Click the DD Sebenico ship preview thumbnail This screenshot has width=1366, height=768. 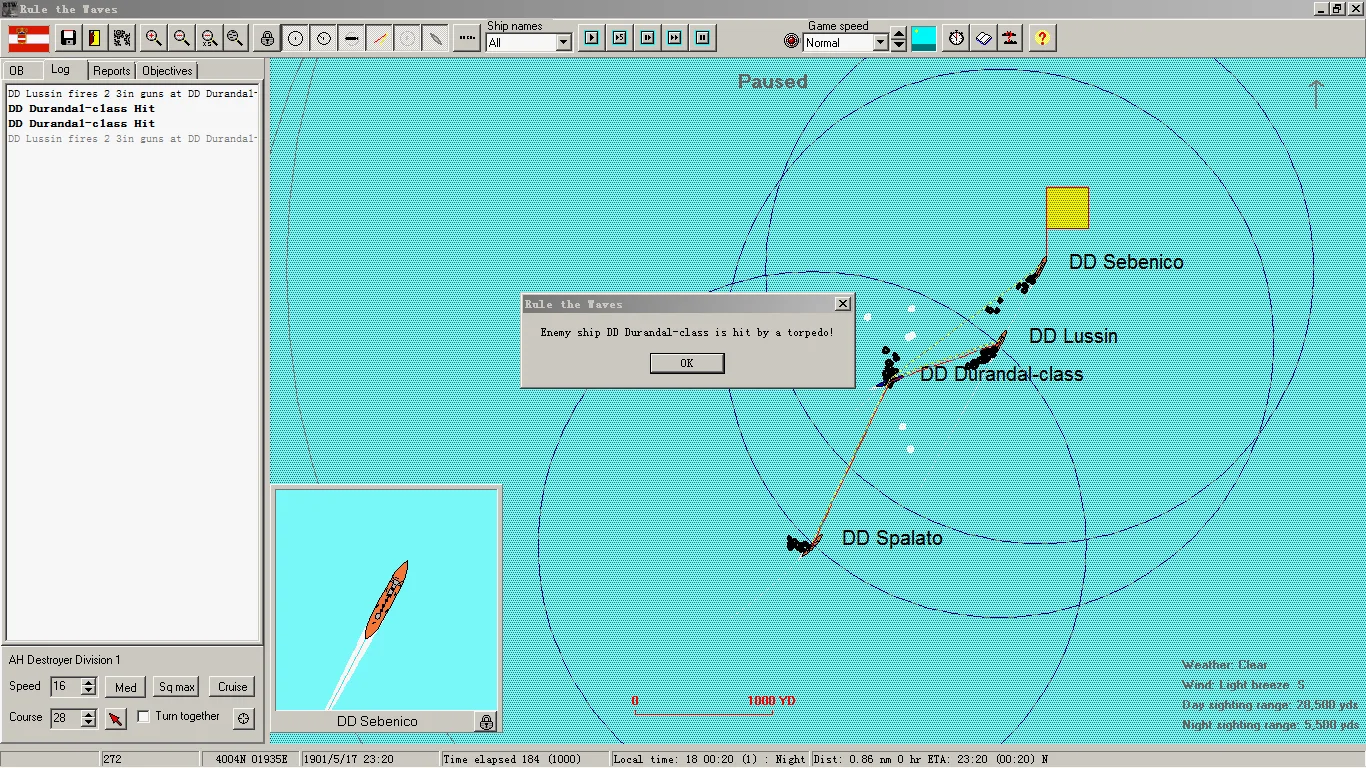click(387, 600)
